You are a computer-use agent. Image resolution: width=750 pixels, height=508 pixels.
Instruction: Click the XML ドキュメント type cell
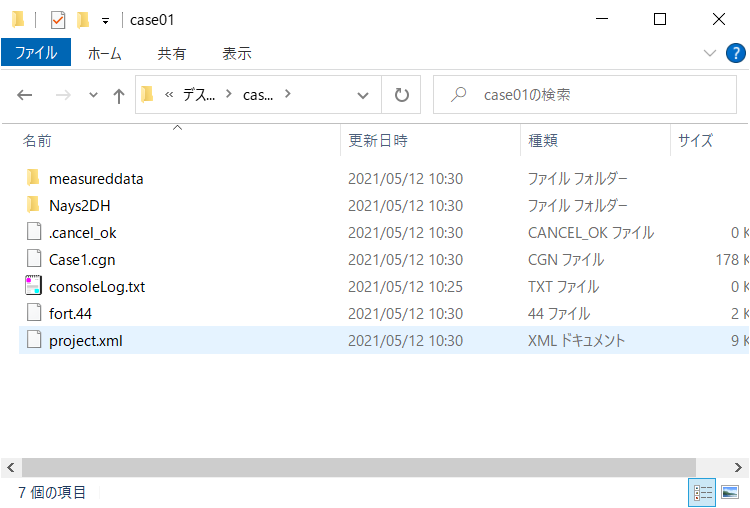[x=576, y=341]
